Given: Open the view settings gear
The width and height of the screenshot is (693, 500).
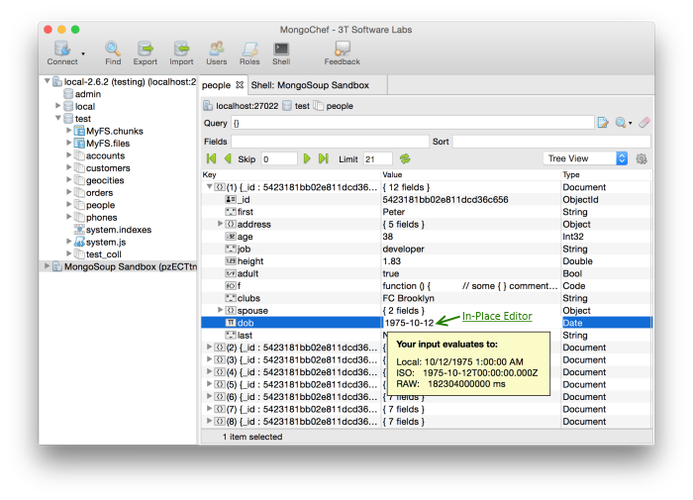Looking at the screenshot, I should (641, 159).
